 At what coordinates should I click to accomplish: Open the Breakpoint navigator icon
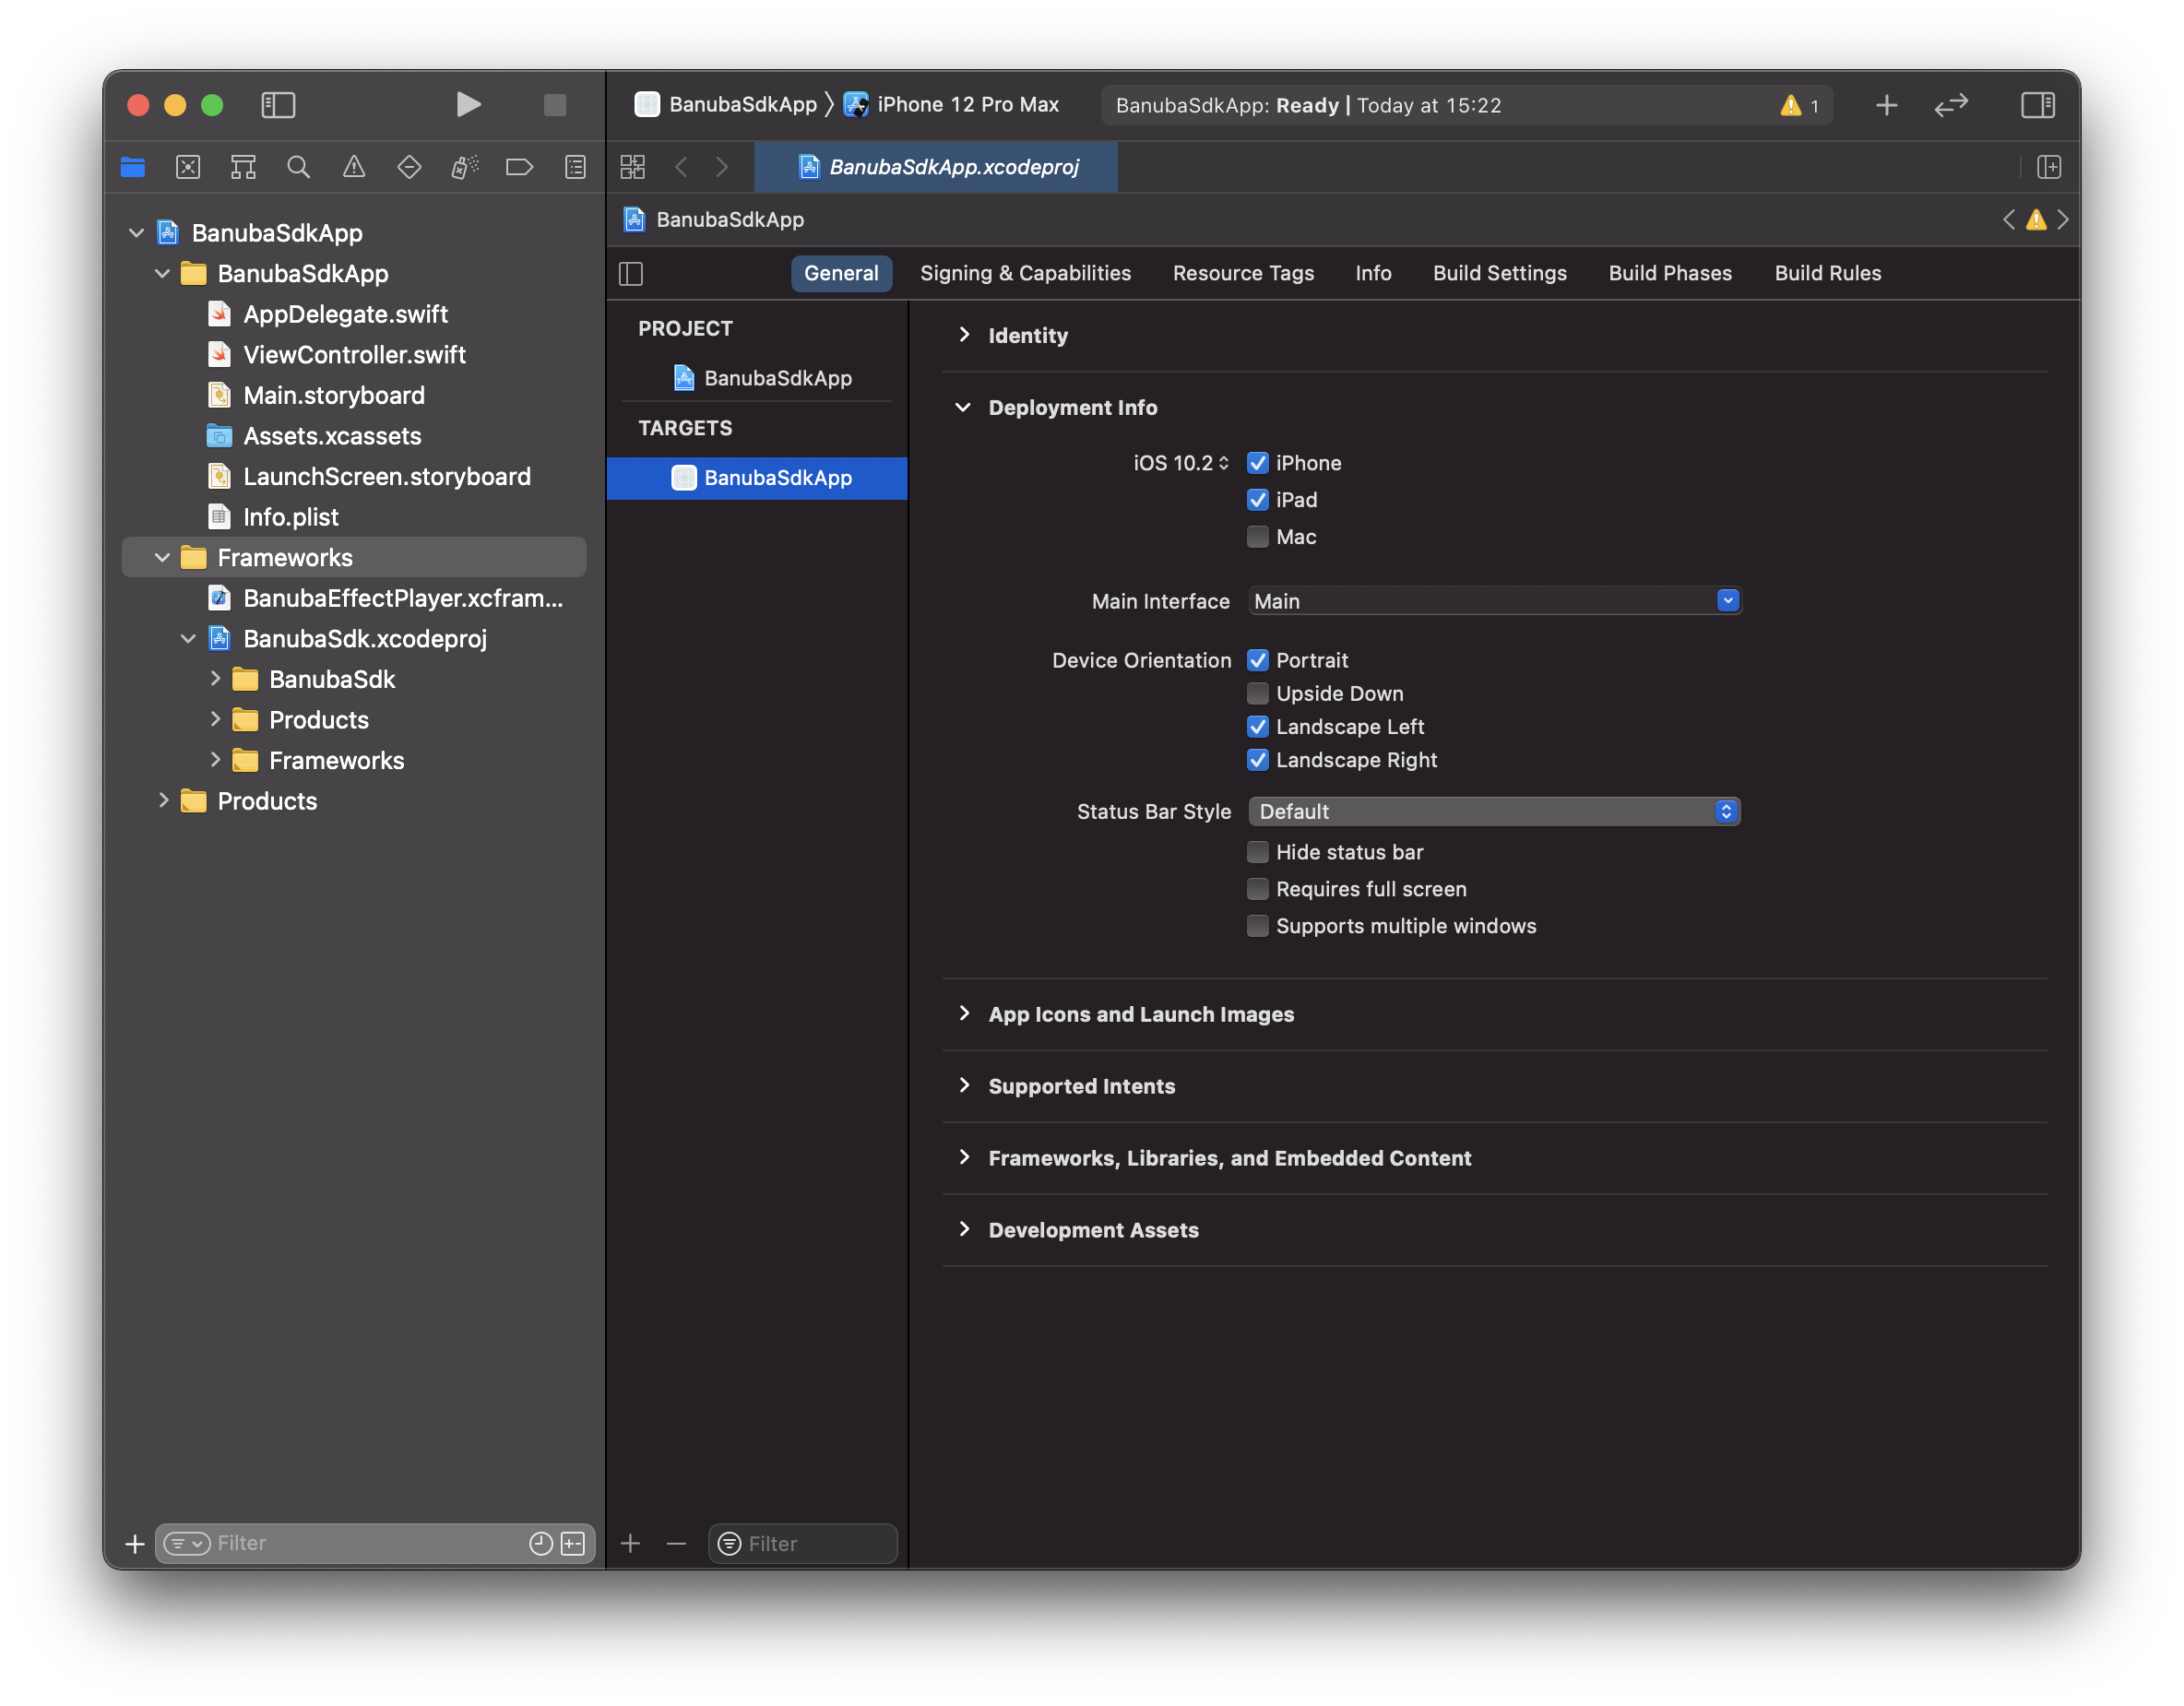[520, 167]
